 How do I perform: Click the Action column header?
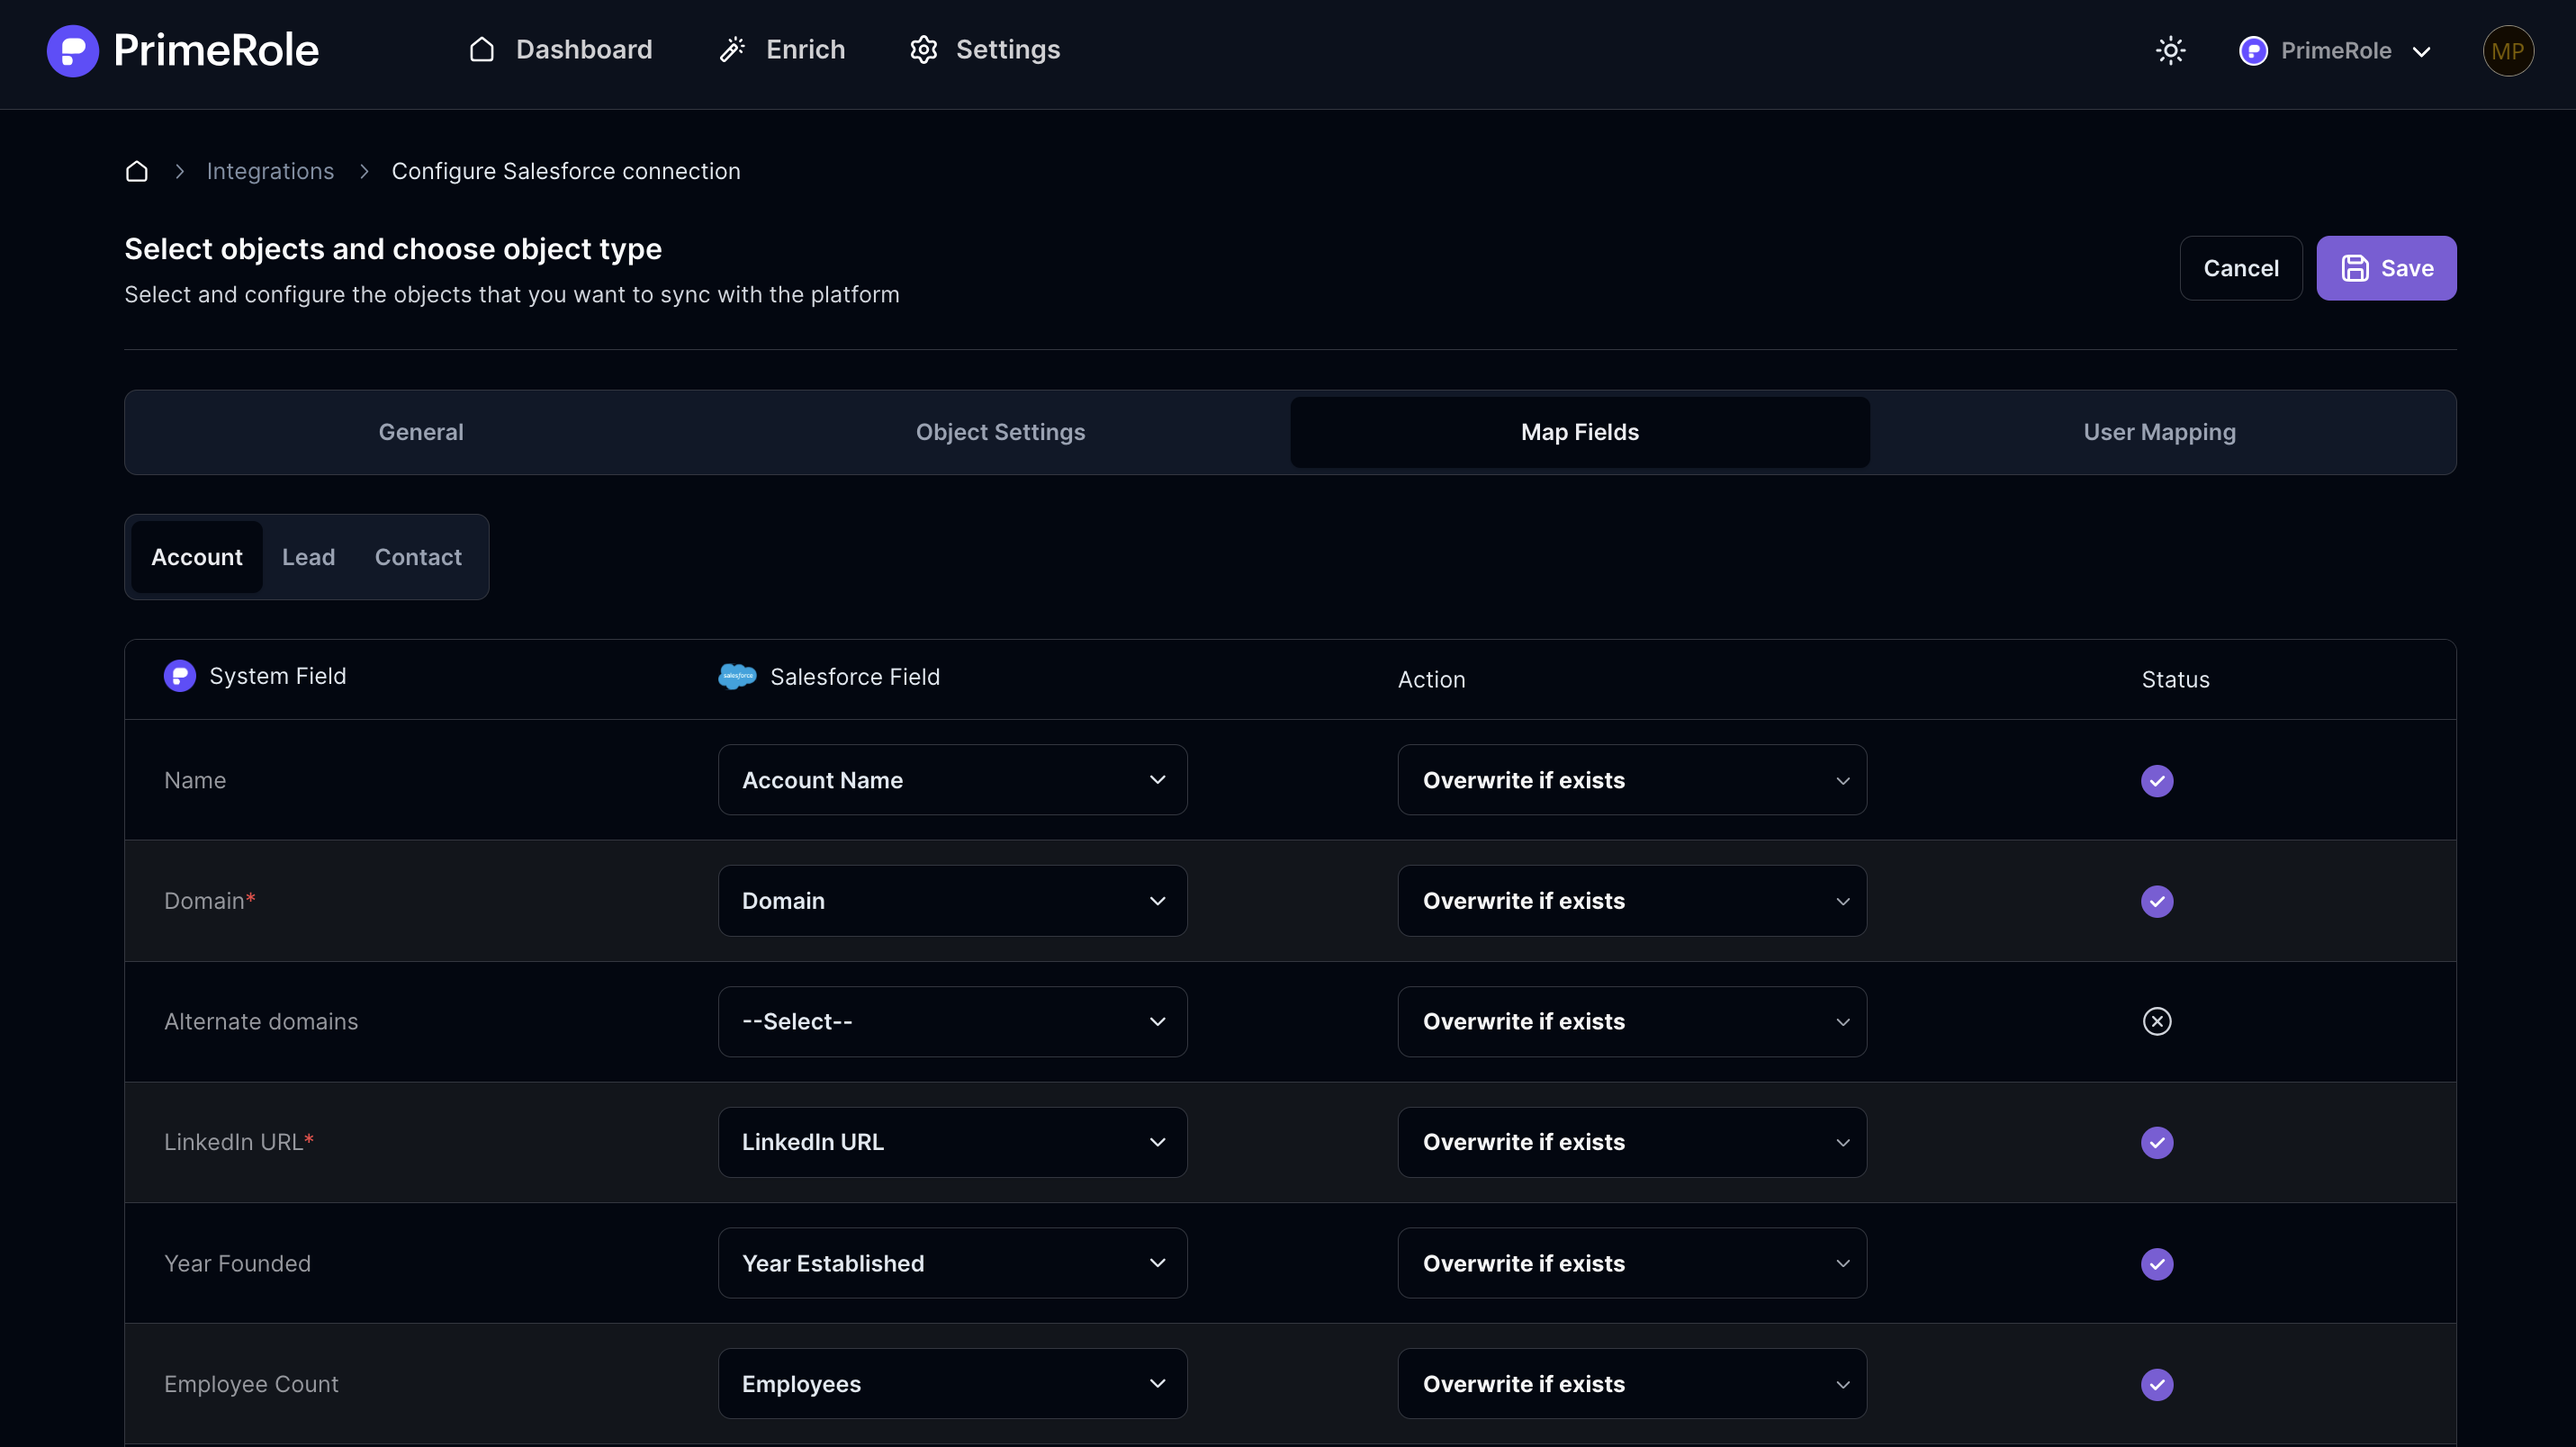pyautogui.click(x=1431, y=679)
